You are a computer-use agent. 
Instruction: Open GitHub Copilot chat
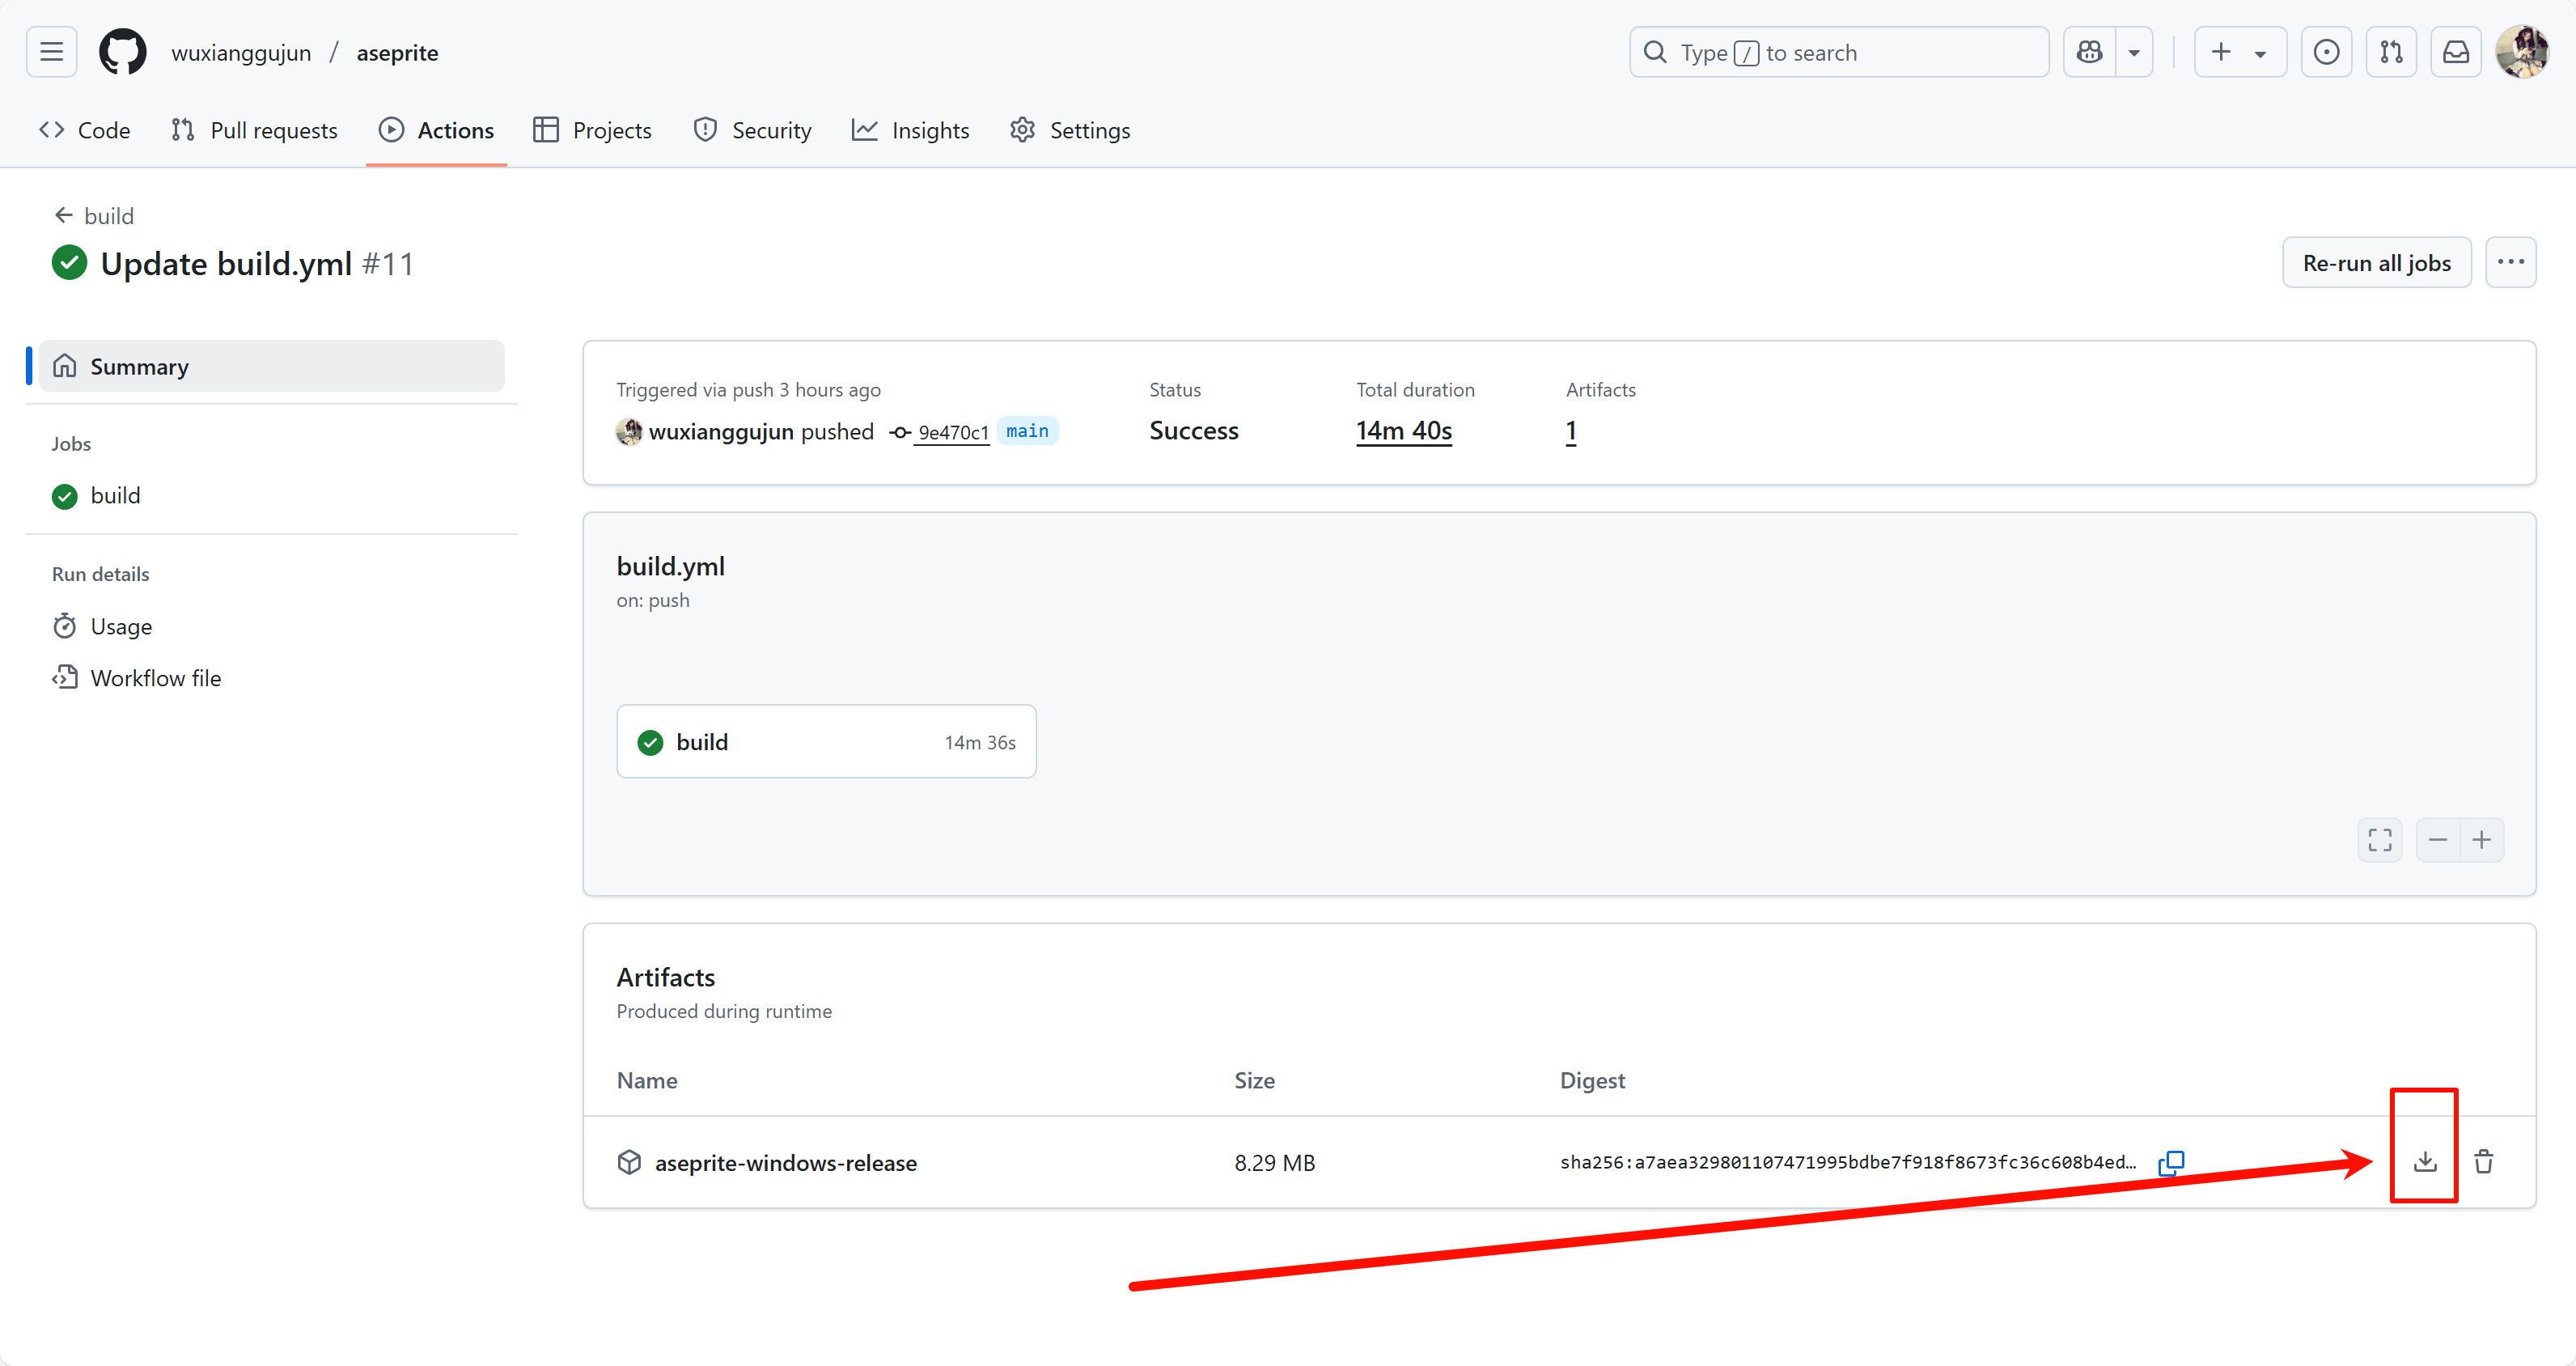[2090, 51]
